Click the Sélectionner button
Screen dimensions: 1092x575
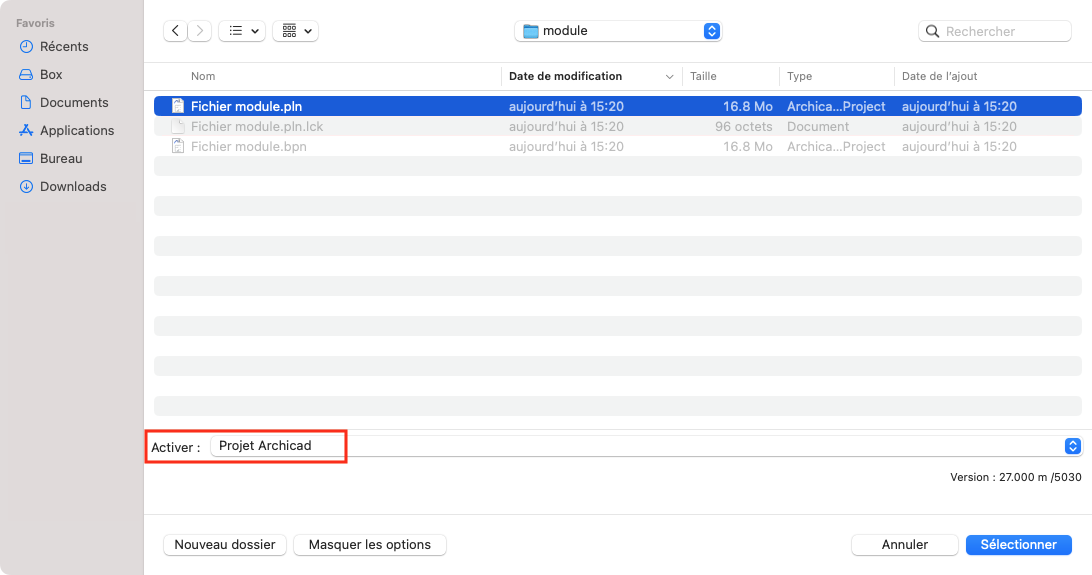1019,544
